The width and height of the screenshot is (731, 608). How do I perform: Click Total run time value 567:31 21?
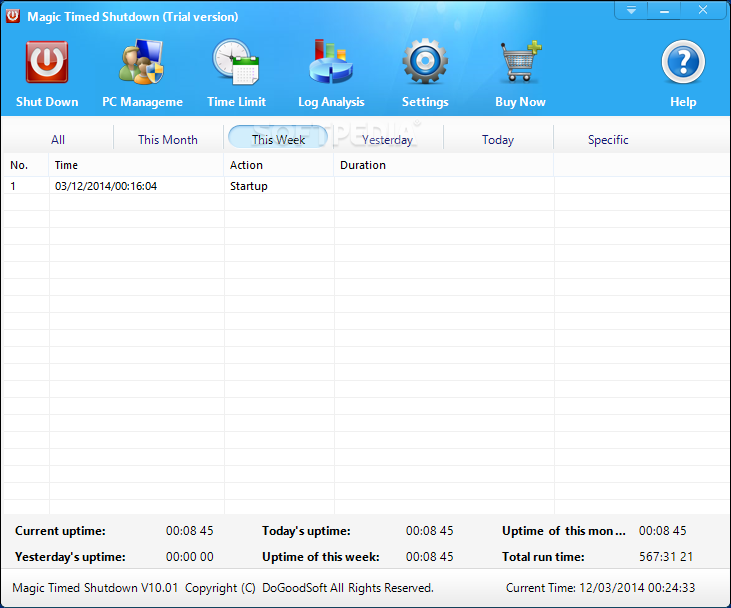[666, 557]
